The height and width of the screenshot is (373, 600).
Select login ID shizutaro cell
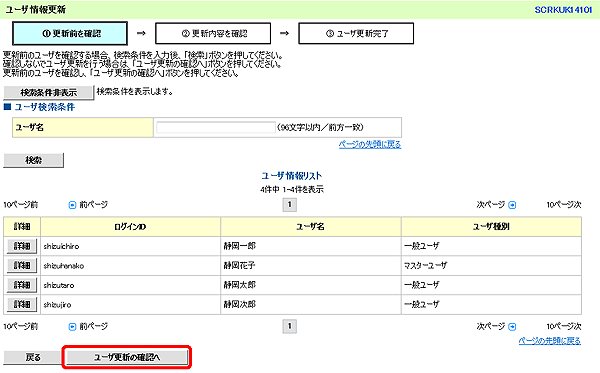pyautogui.click(x=130, y=285)
